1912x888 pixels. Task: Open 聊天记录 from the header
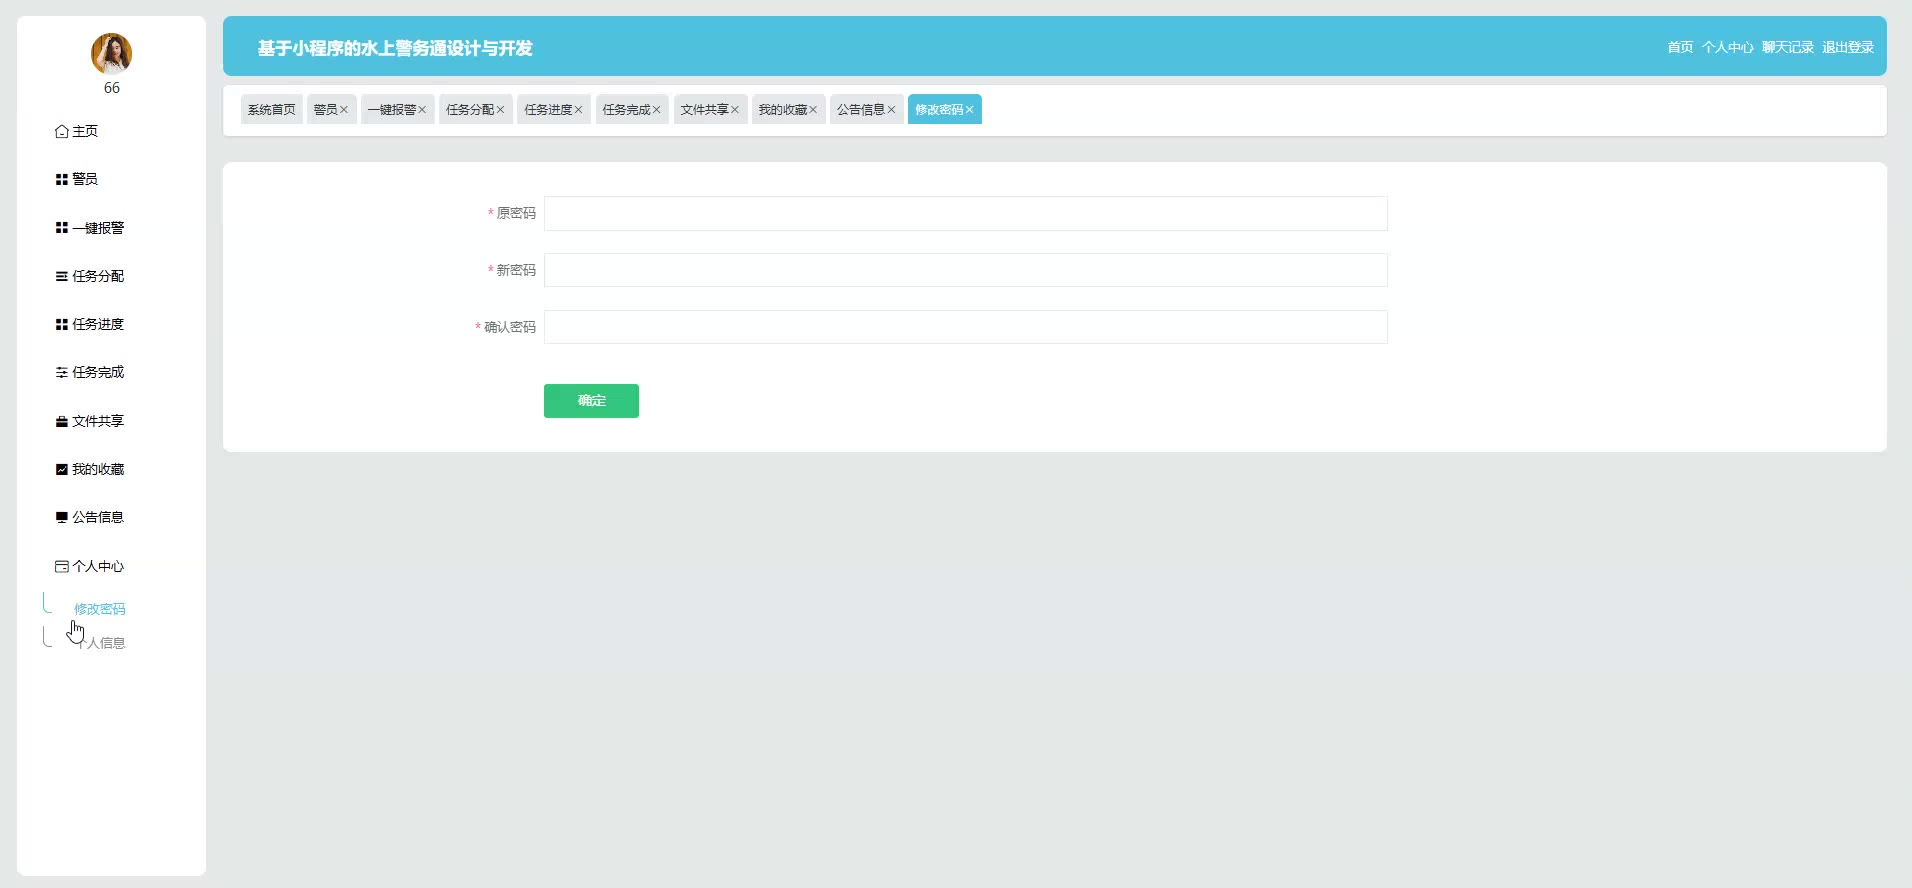tap(1788, 47)
